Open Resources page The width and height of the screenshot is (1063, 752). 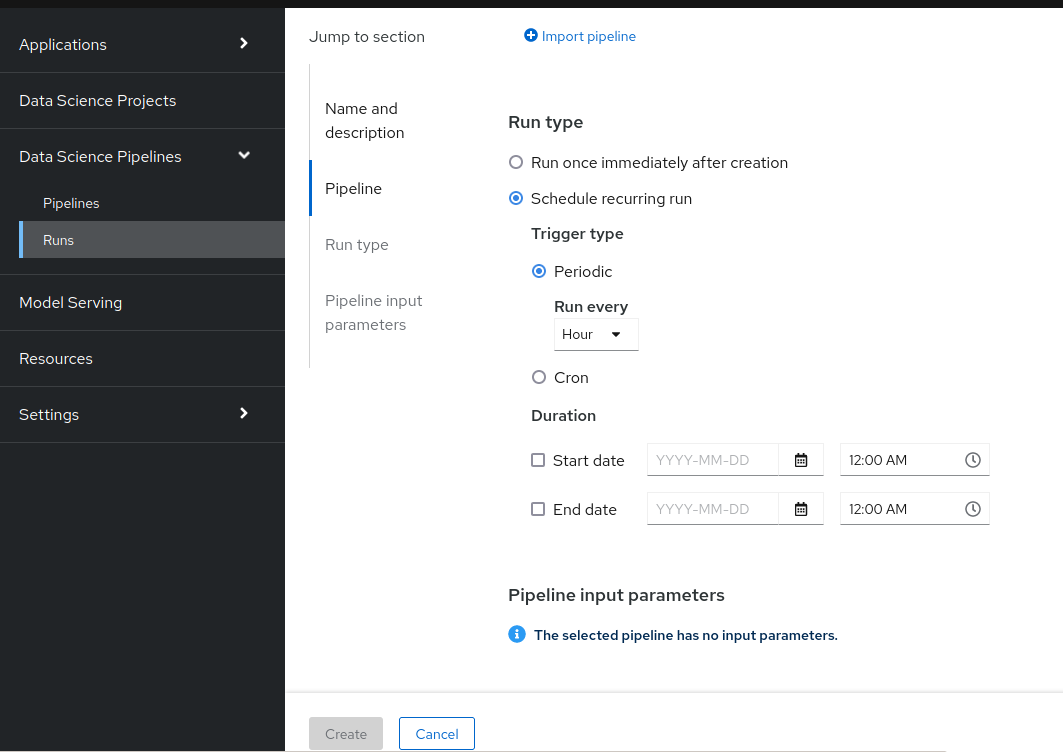pyautogui.click(x=142, y=359)
